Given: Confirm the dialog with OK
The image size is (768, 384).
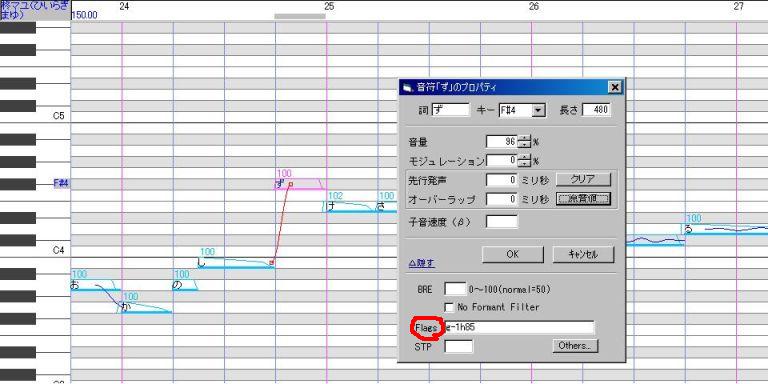Looking at the screenshot, I should pyautogui.click(x=513, y=254).
